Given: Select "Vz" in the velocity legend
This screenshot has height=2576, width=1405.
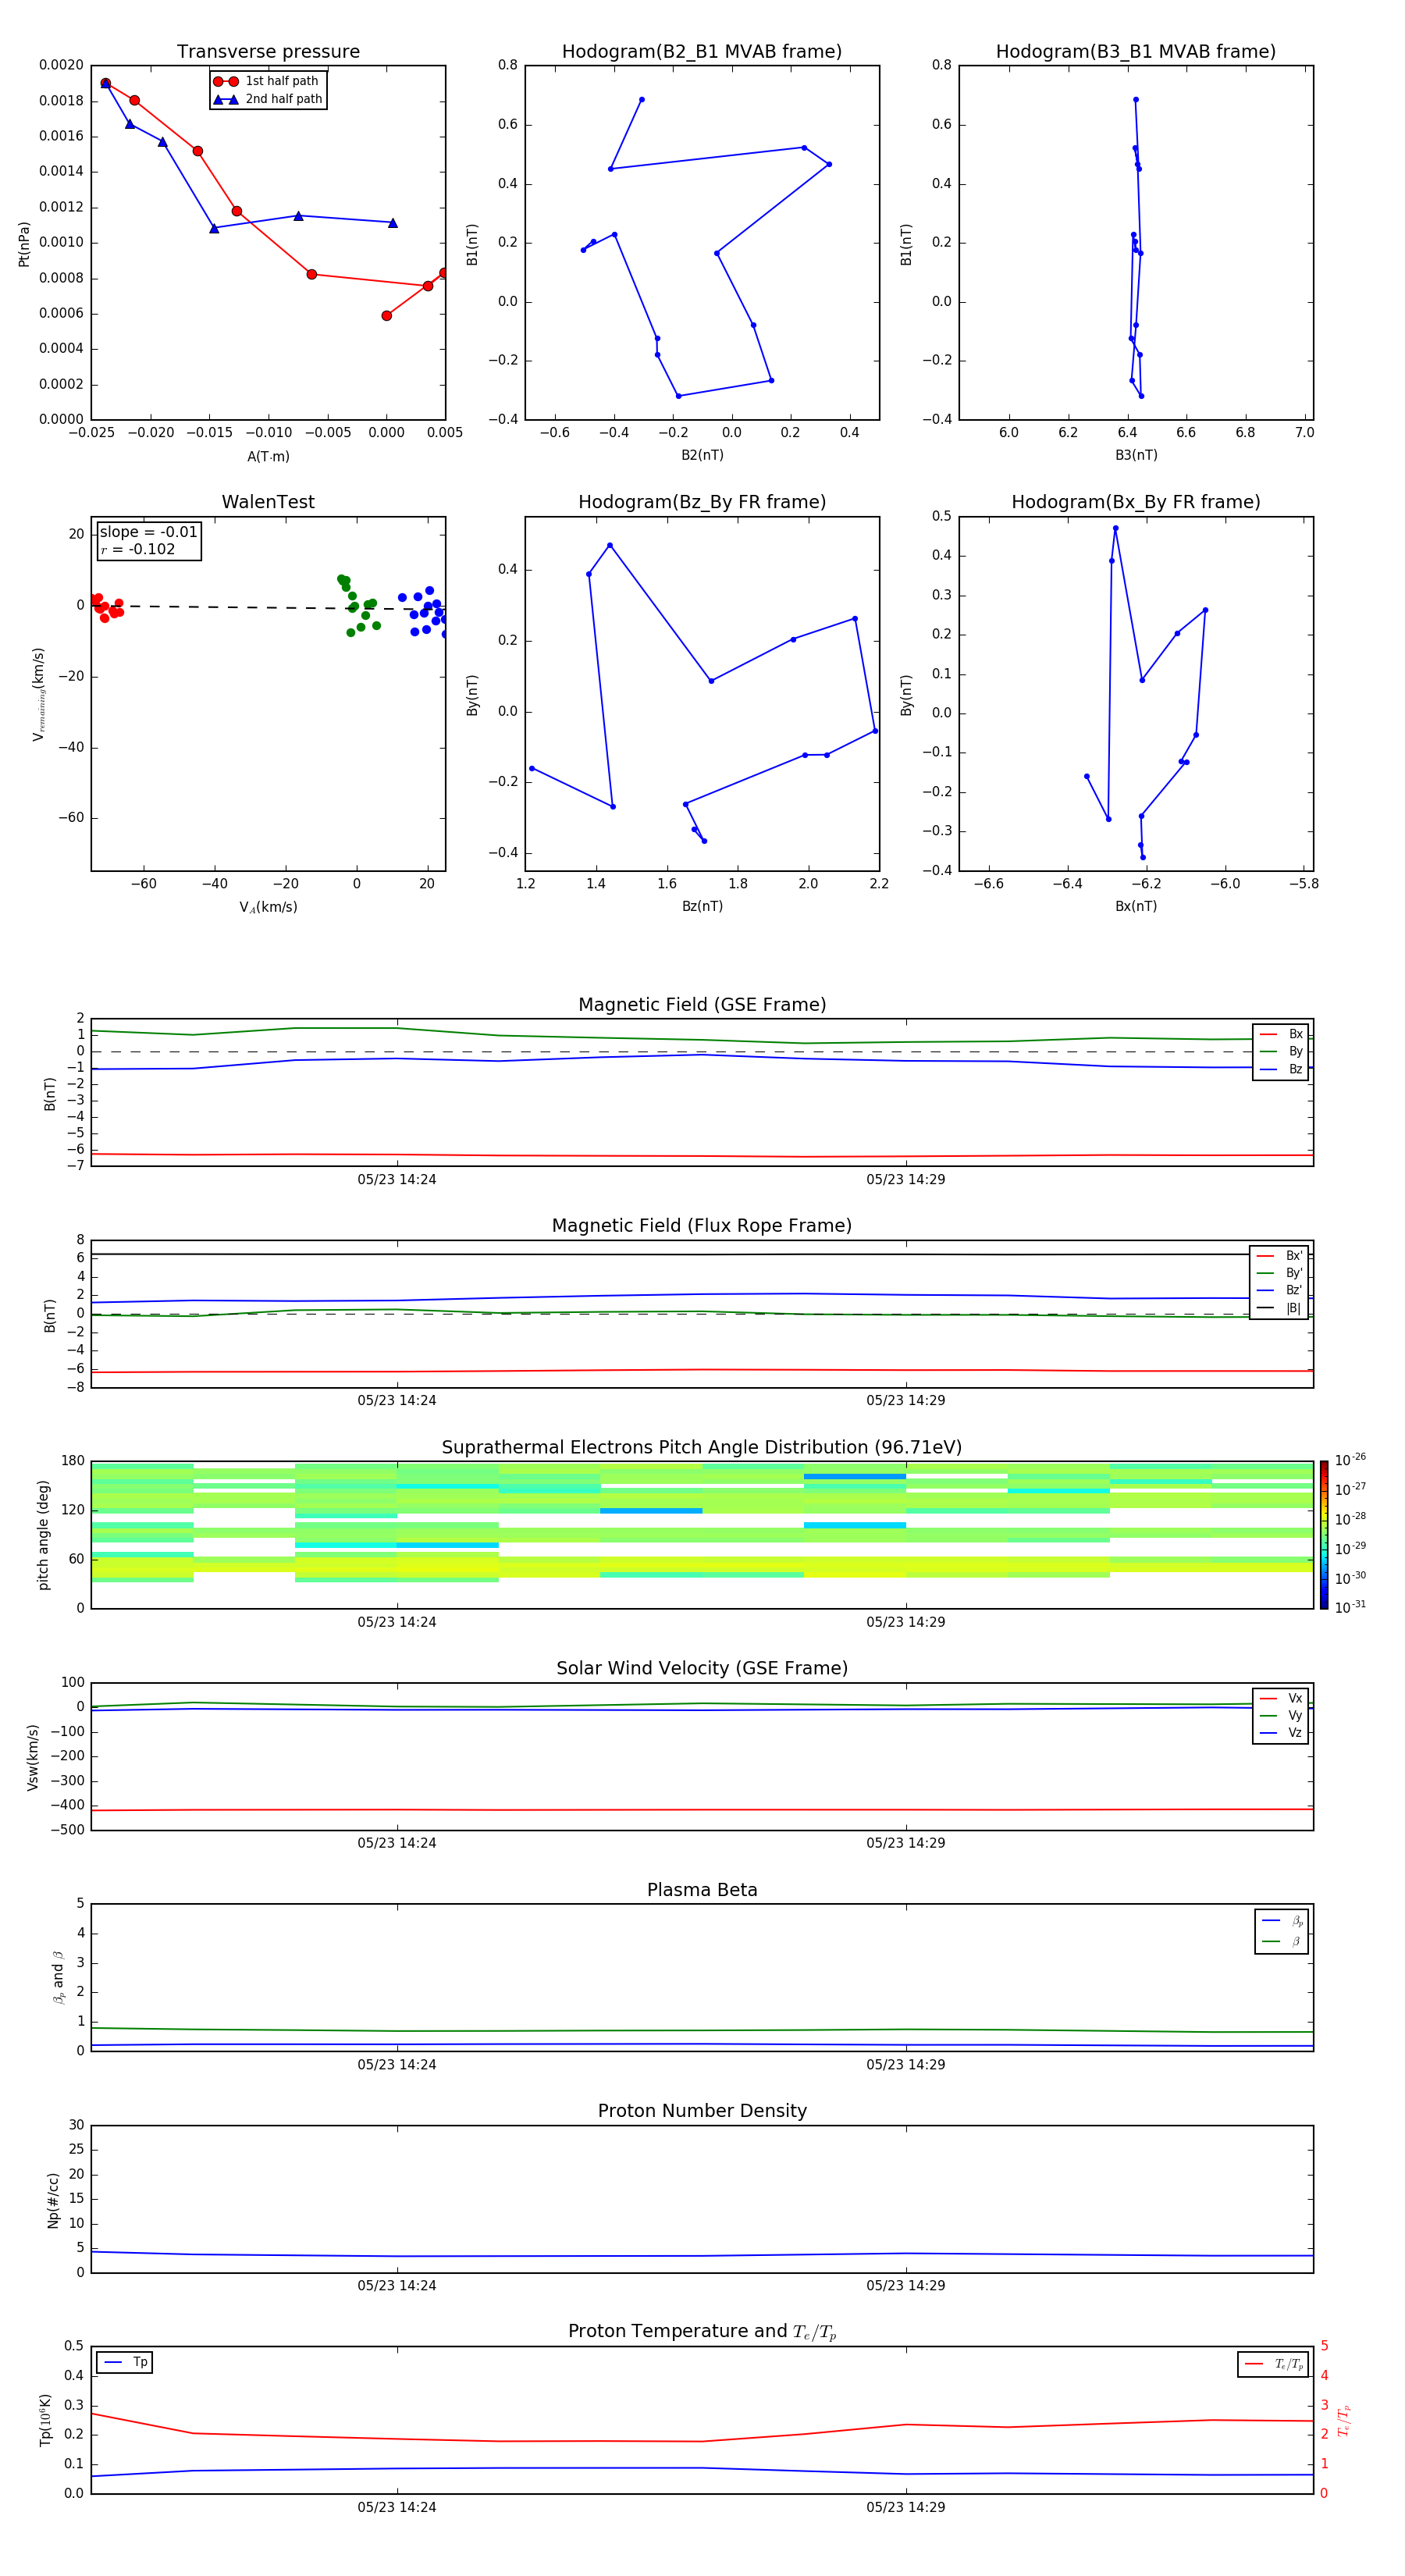Looking at the screenshot, I should (x=1281, y=1733).
